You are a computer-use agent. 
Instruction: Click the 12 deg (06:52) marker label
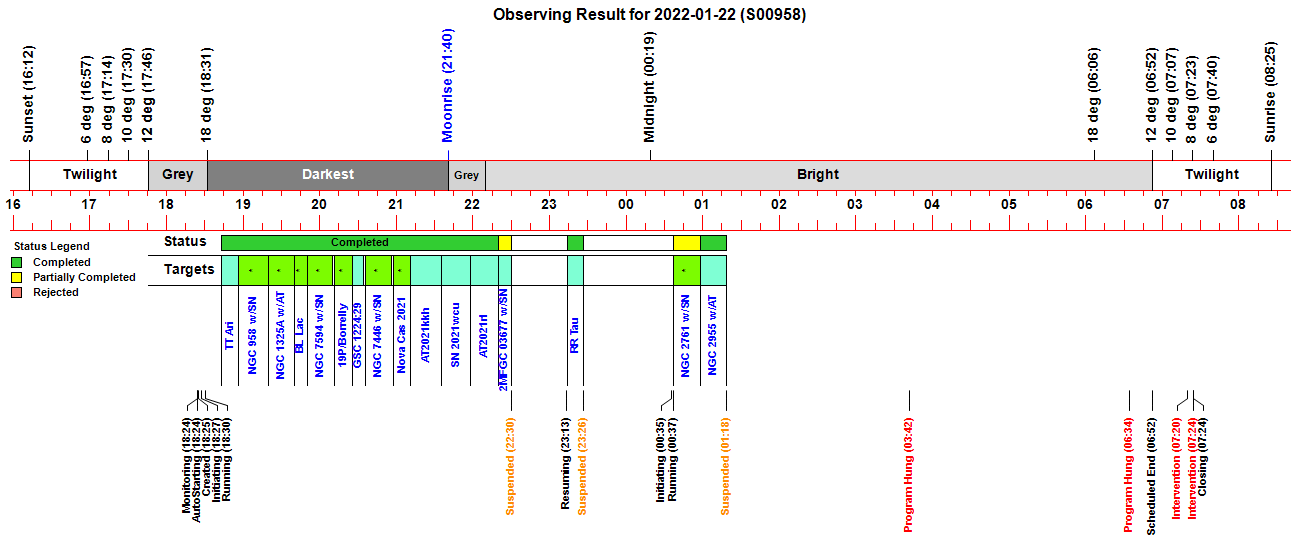coord(1152,96)
